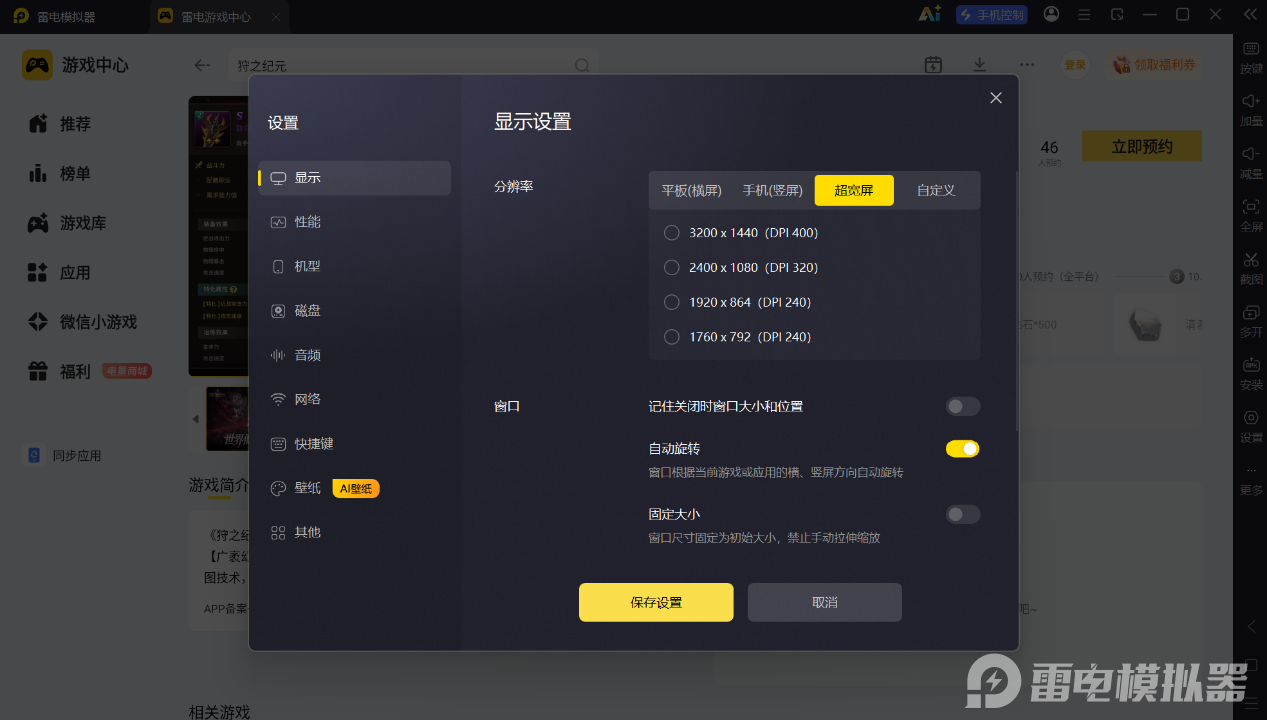
Task: Switch to 手机(竖屏) resolution tab
Action: (x=772, y=190)
